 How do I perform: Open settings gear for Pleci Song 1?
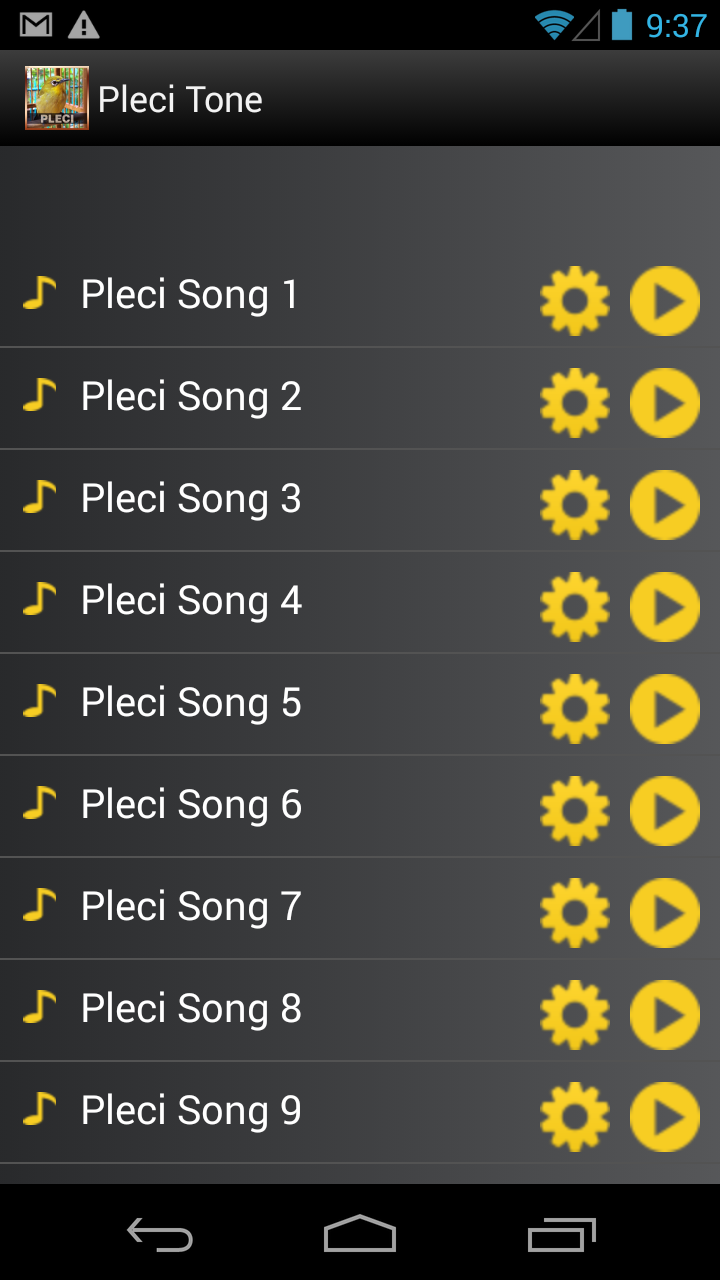click(575, 301)
